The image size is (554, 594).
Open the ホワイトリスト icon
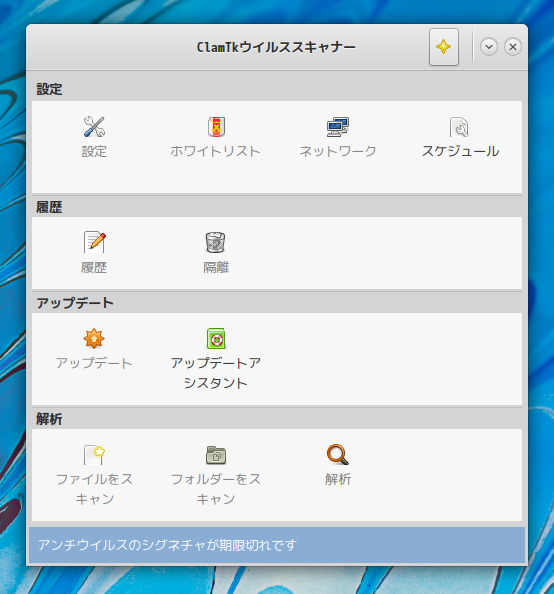click(x=216, y=127)
